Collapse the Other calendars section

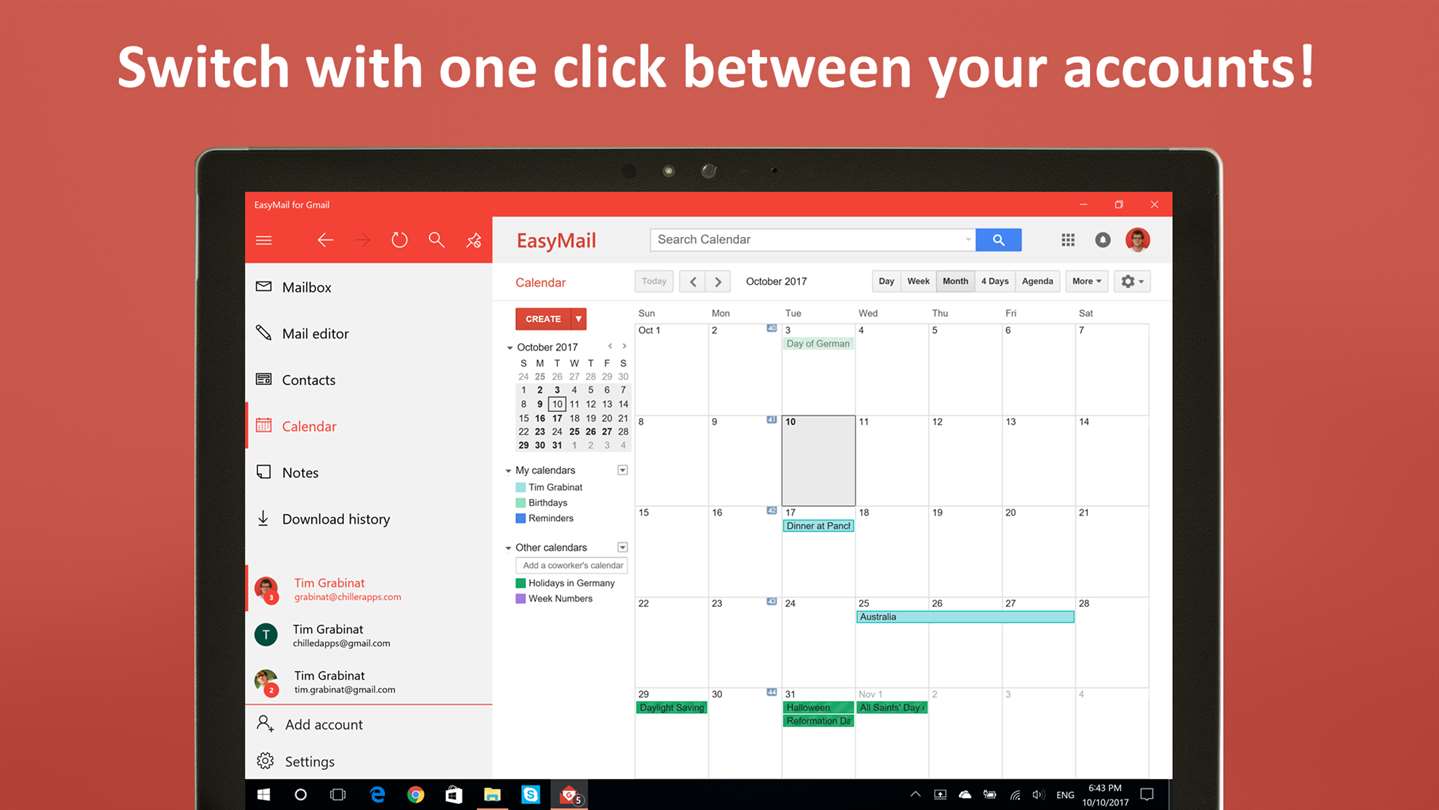coord(509,548)
